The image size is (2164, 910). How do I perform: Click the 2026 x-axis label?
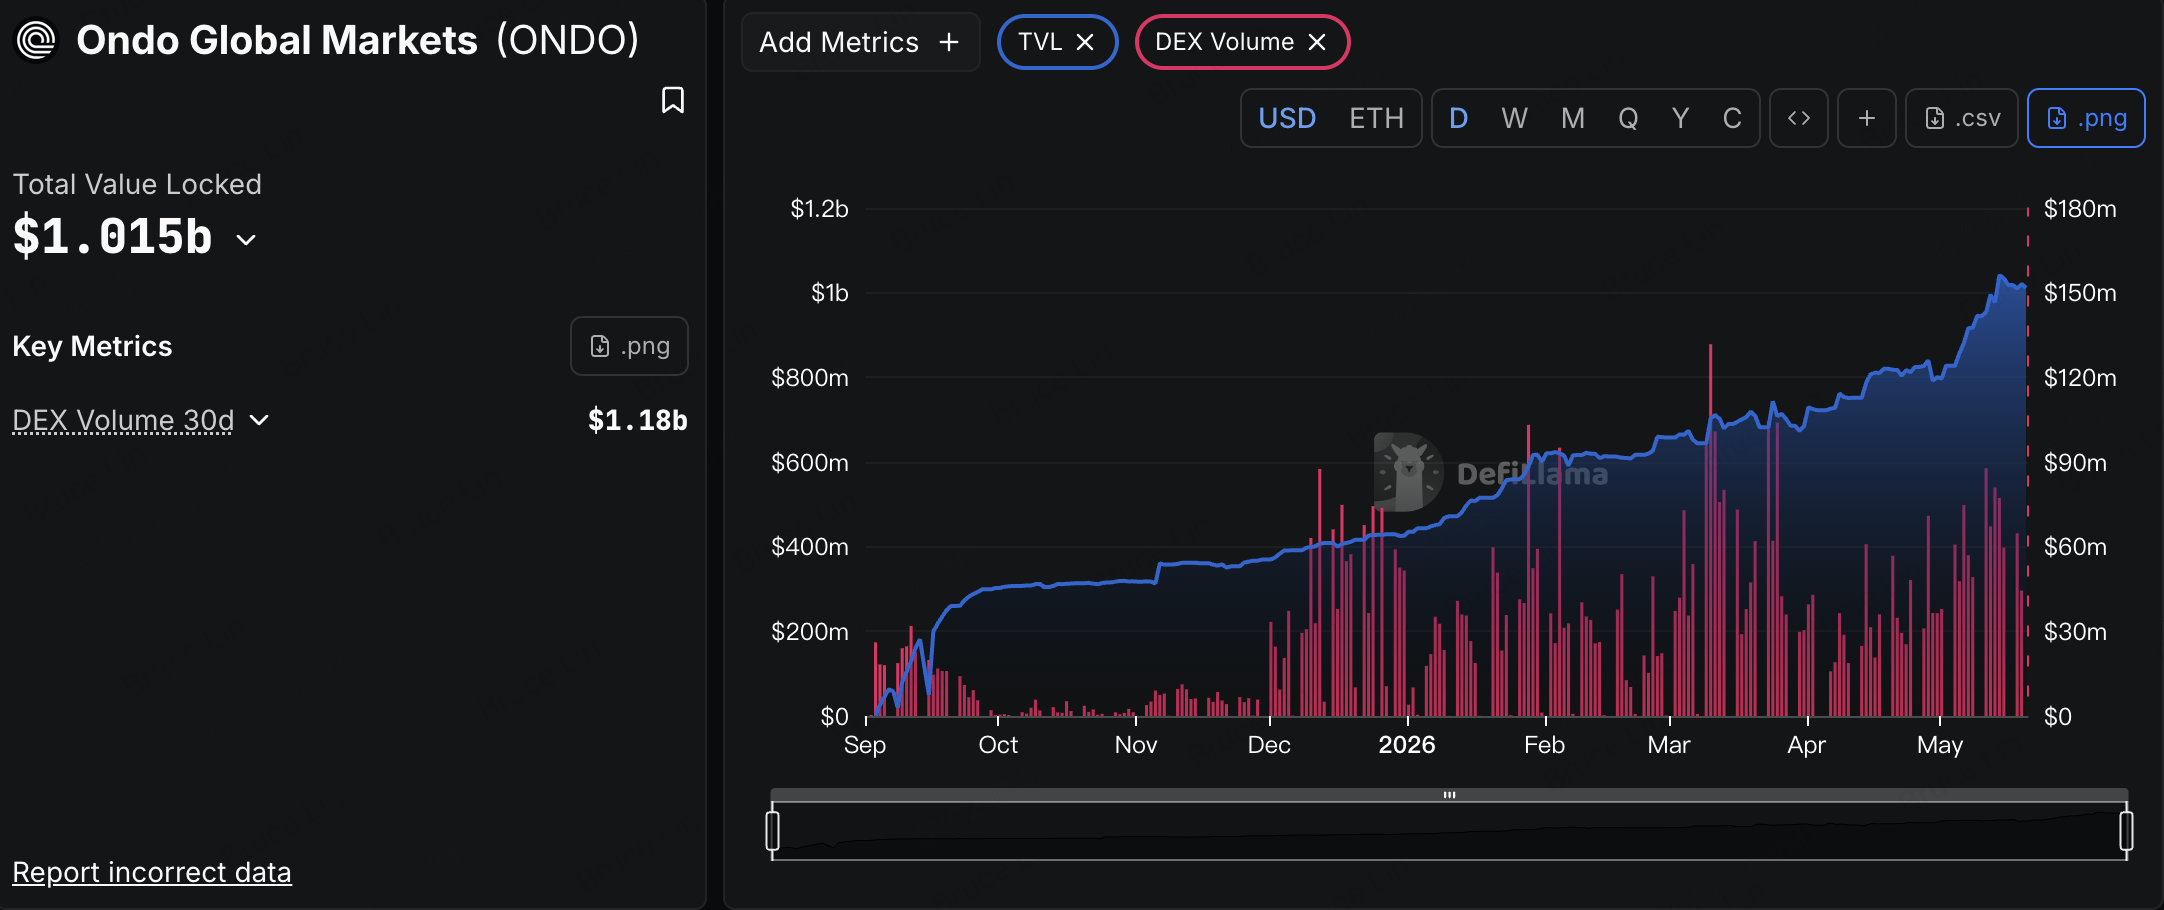pos(1407,745)
